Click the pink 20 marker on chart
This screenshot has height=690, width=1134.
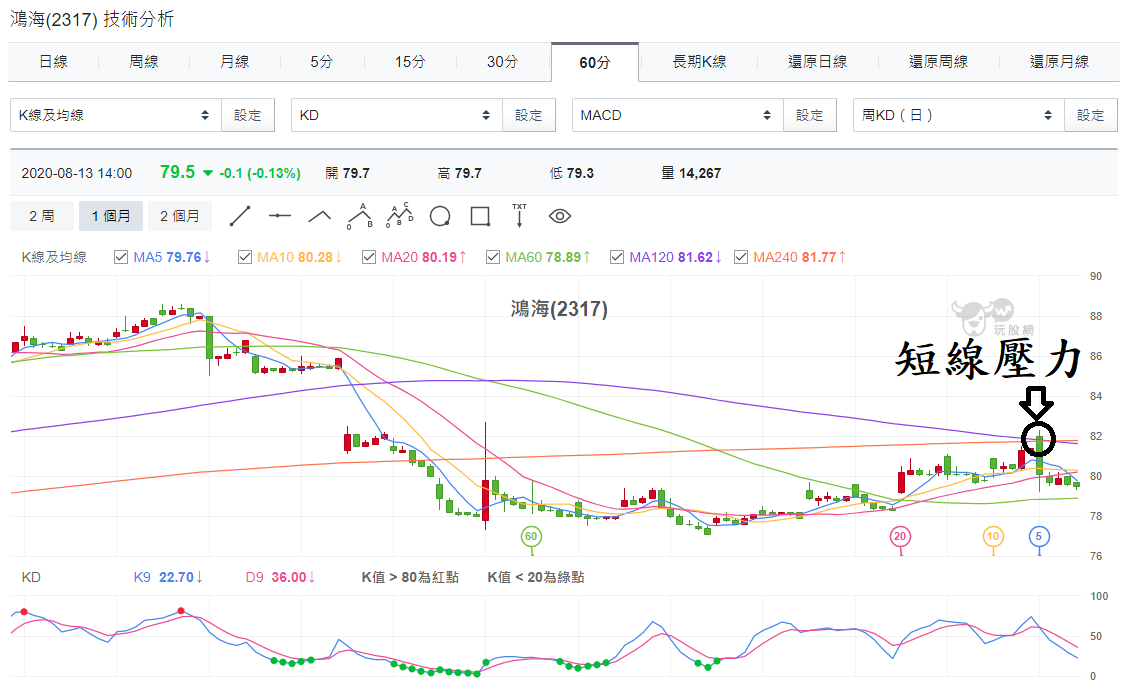pos(900,536)
